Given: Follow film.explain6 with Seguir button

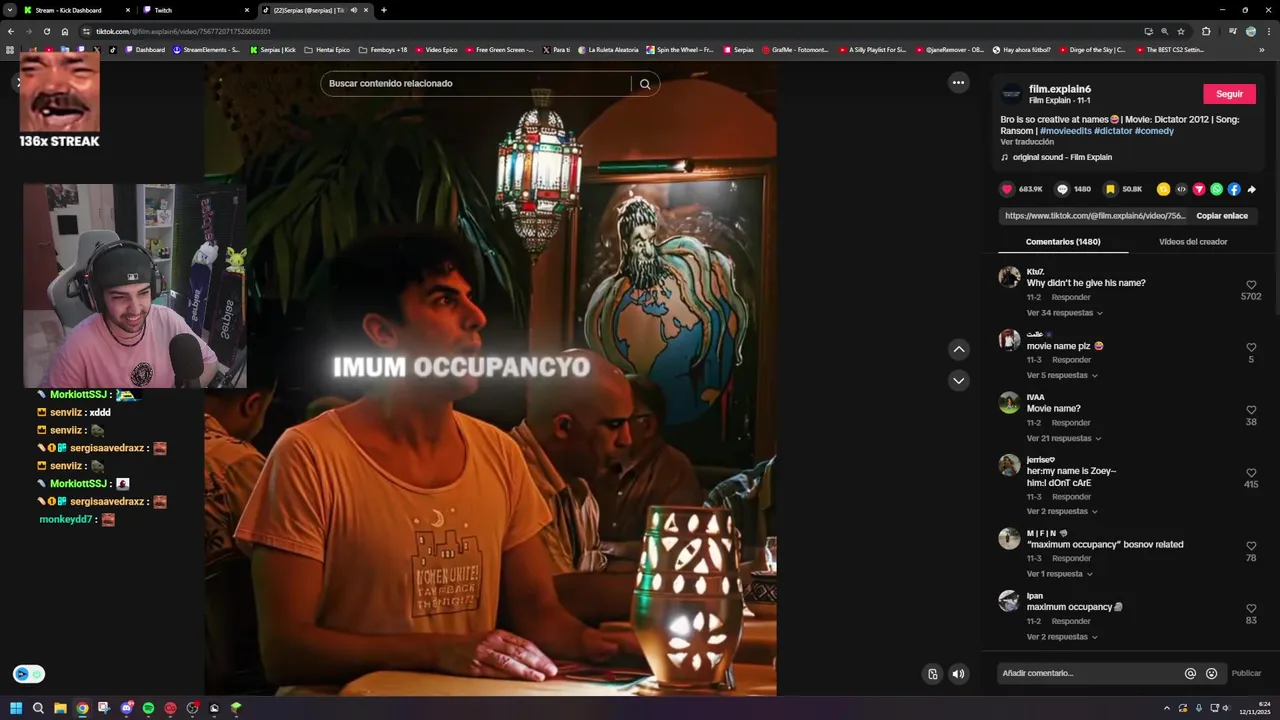Looking at the screenshot, I should [1229, 94].
